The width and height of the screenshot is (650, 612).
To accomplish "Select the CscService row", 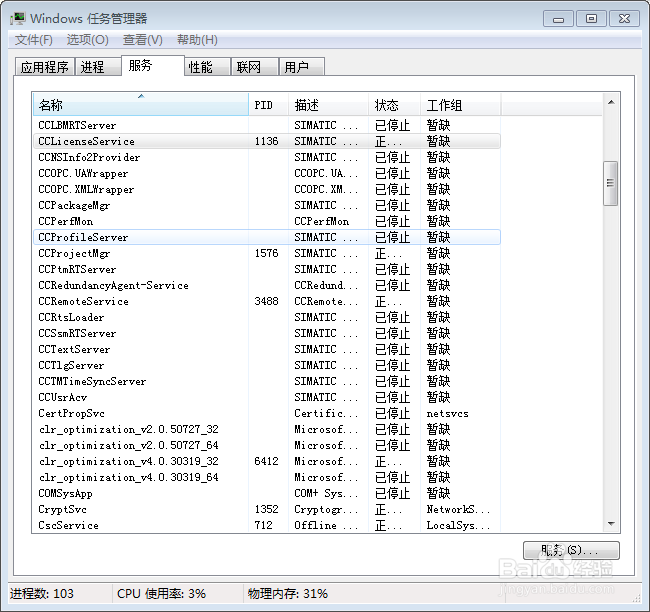I will click(267, 525).
